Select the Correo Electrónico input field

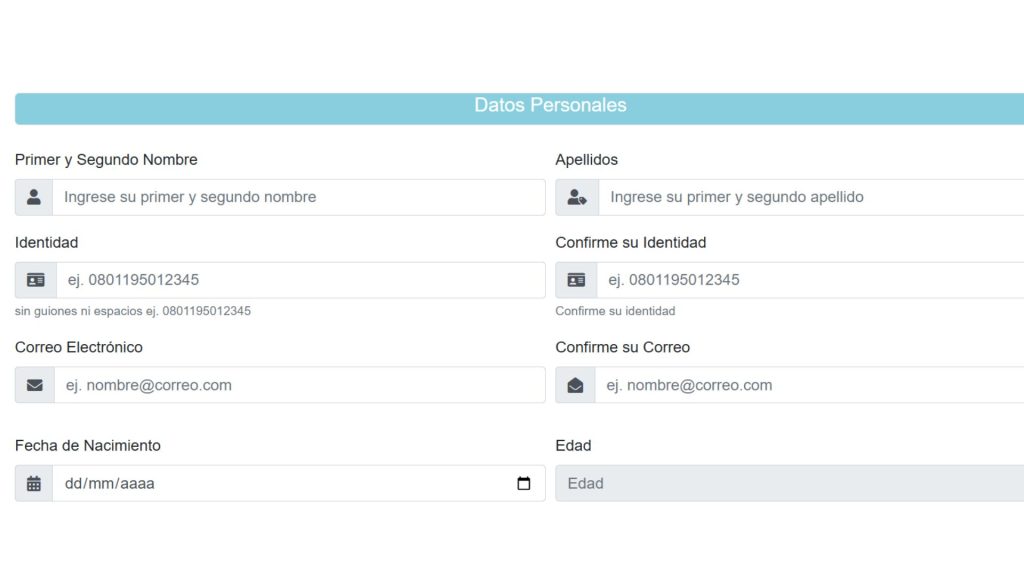(x=300, y=385)
